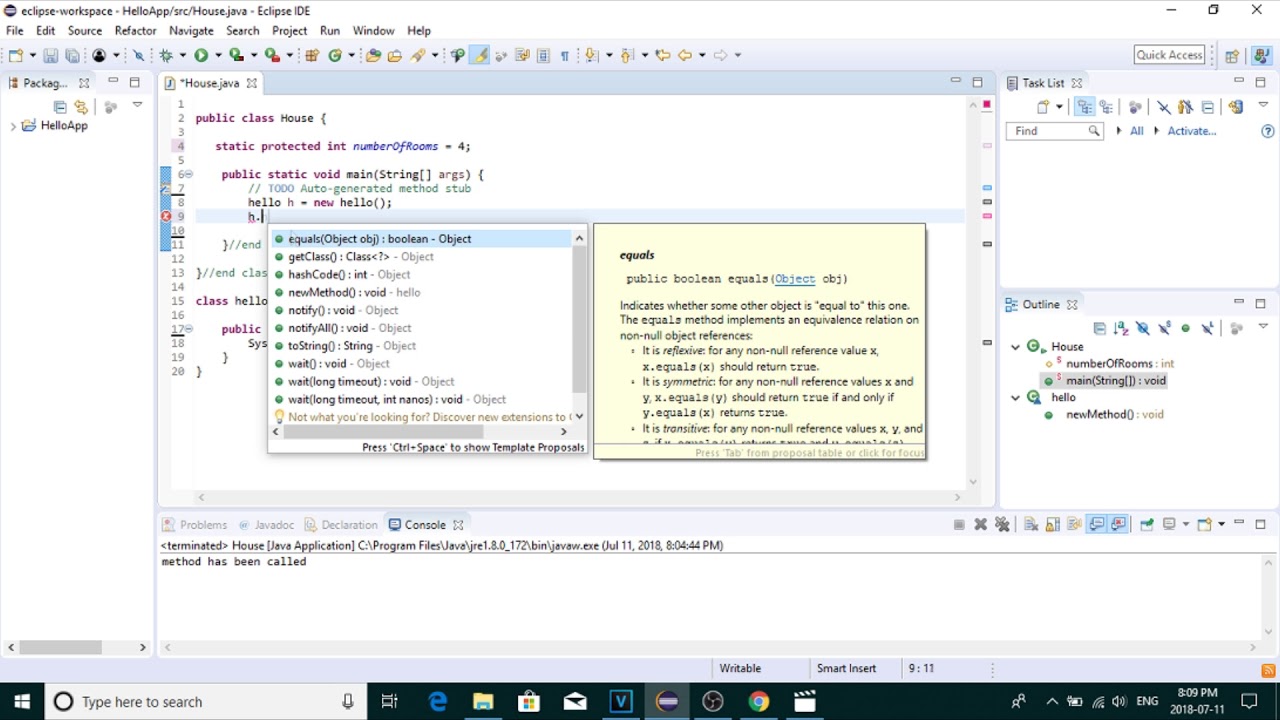Collapse the main method fold marker
This screenshot has height=720, width=1280.
point(189,174)
